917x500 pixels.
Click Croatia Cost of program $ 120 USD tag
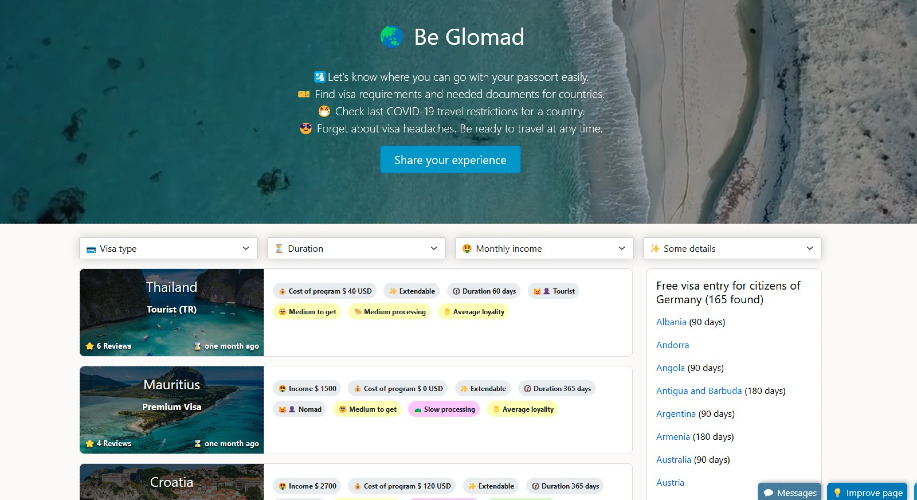coord(402,486)
